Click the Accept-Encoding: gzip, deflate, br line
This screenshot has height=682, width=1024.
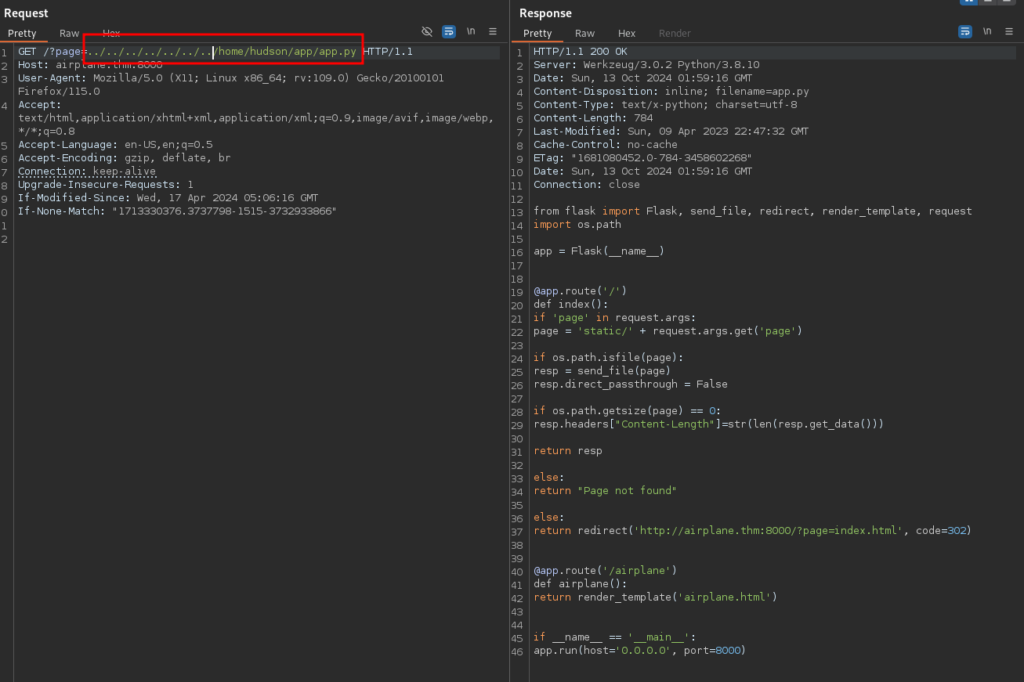tap(124, 158)
